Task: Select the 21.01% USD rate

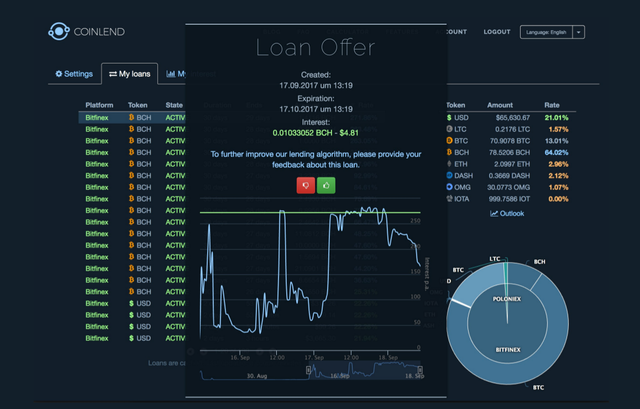Action: (x=556, y=118)
